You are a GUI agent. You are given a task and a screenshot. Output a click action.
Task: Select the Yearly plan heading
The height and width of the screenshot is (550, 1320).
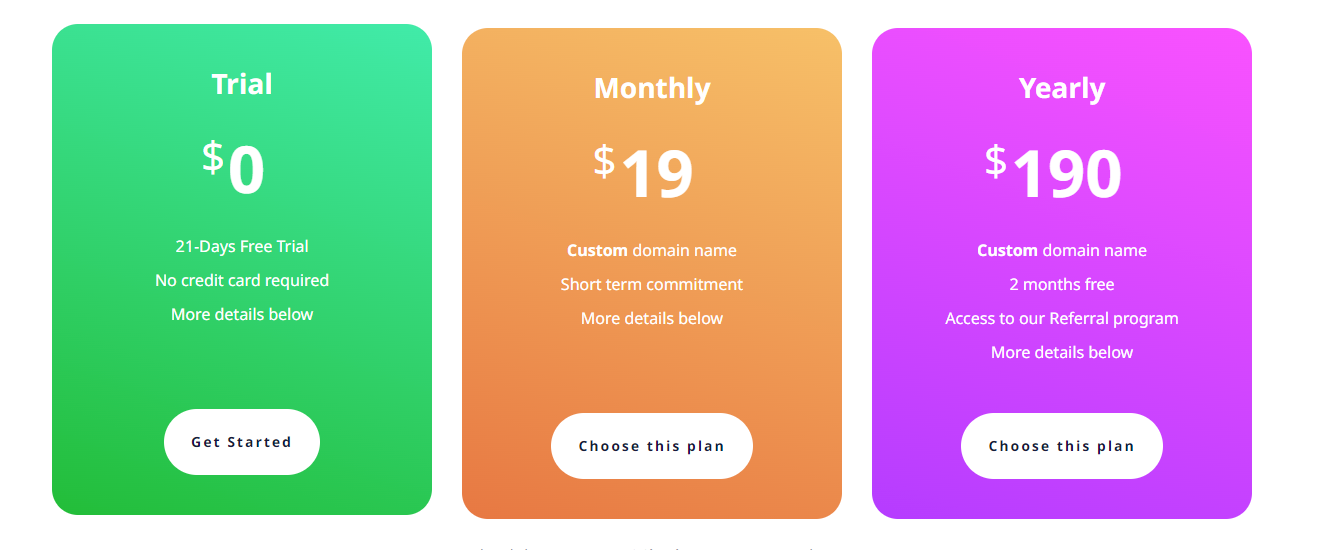coord(1062,88)
